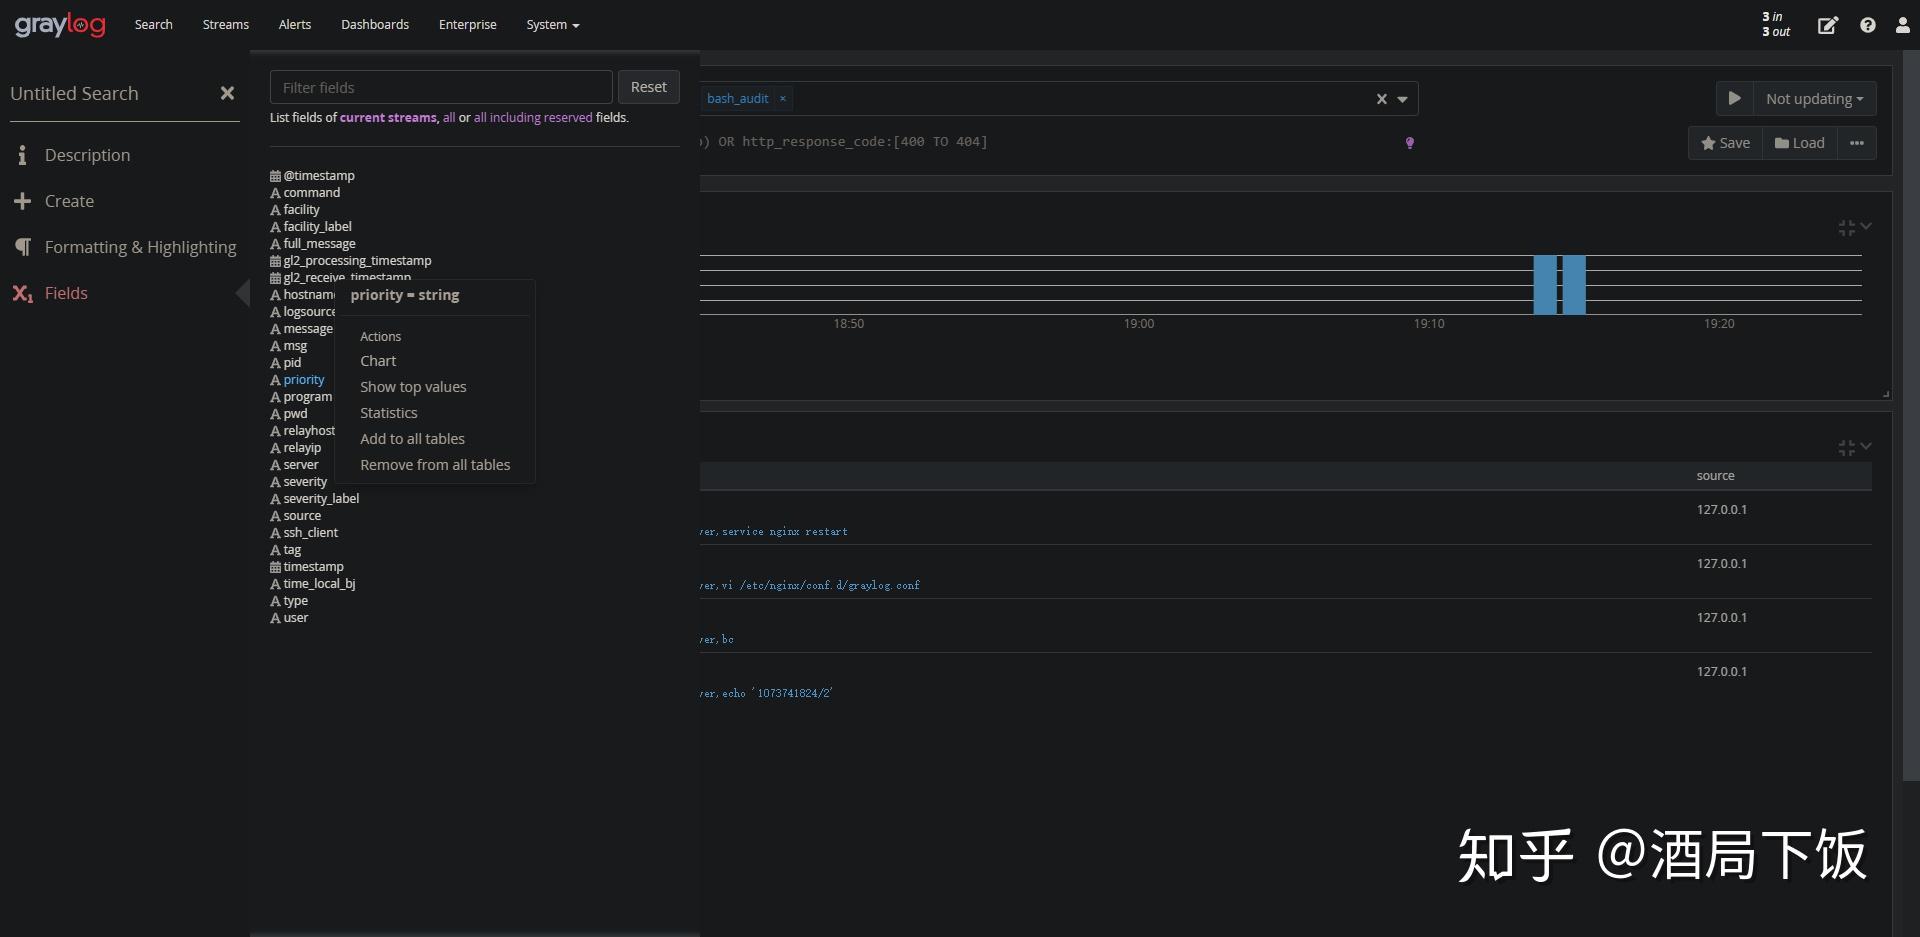Image resolution: width=1920 pixels, height=937 pixels.
Task: Remove the bash_audit stream tag
Action: point(783,98)
